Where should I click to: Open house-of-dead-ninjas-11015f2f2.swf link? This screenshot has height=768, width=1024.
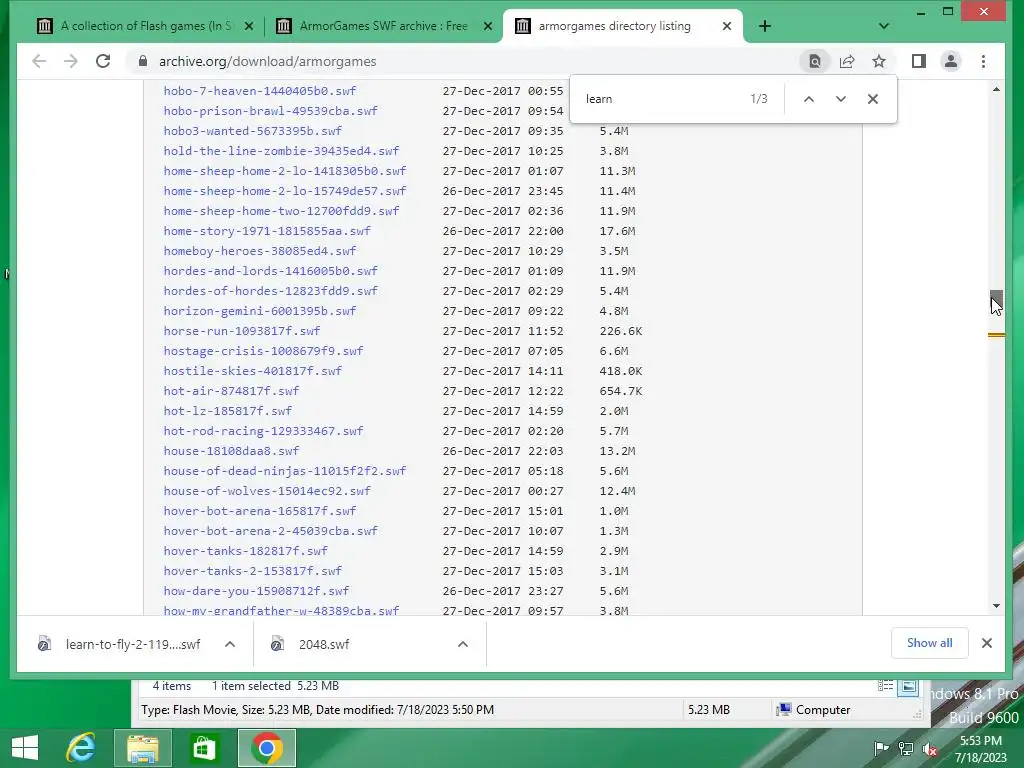pos(285,471)
